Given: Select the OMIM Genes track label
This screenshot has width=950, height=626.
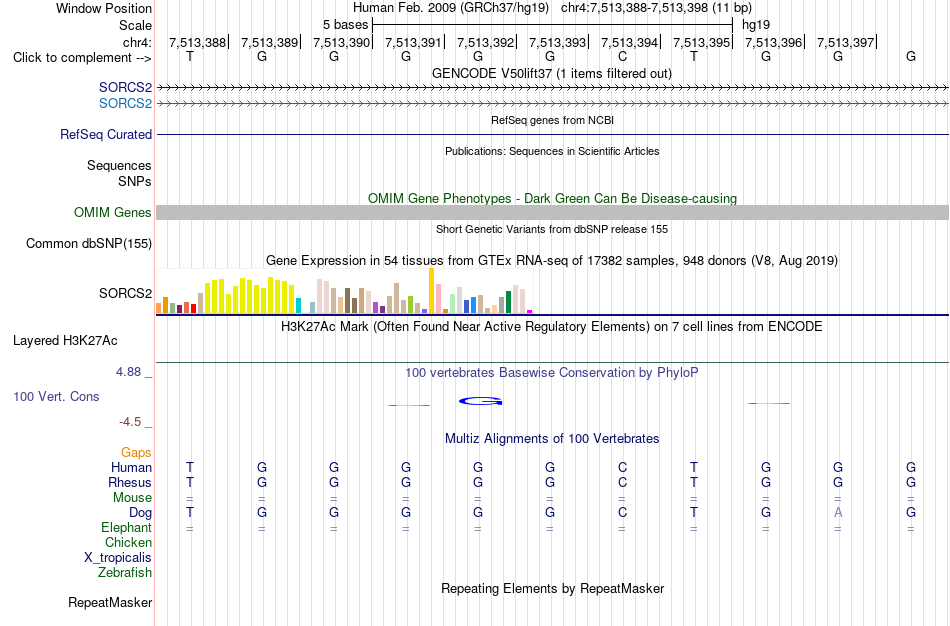Looking at the screenshot, I should point(113,213).
